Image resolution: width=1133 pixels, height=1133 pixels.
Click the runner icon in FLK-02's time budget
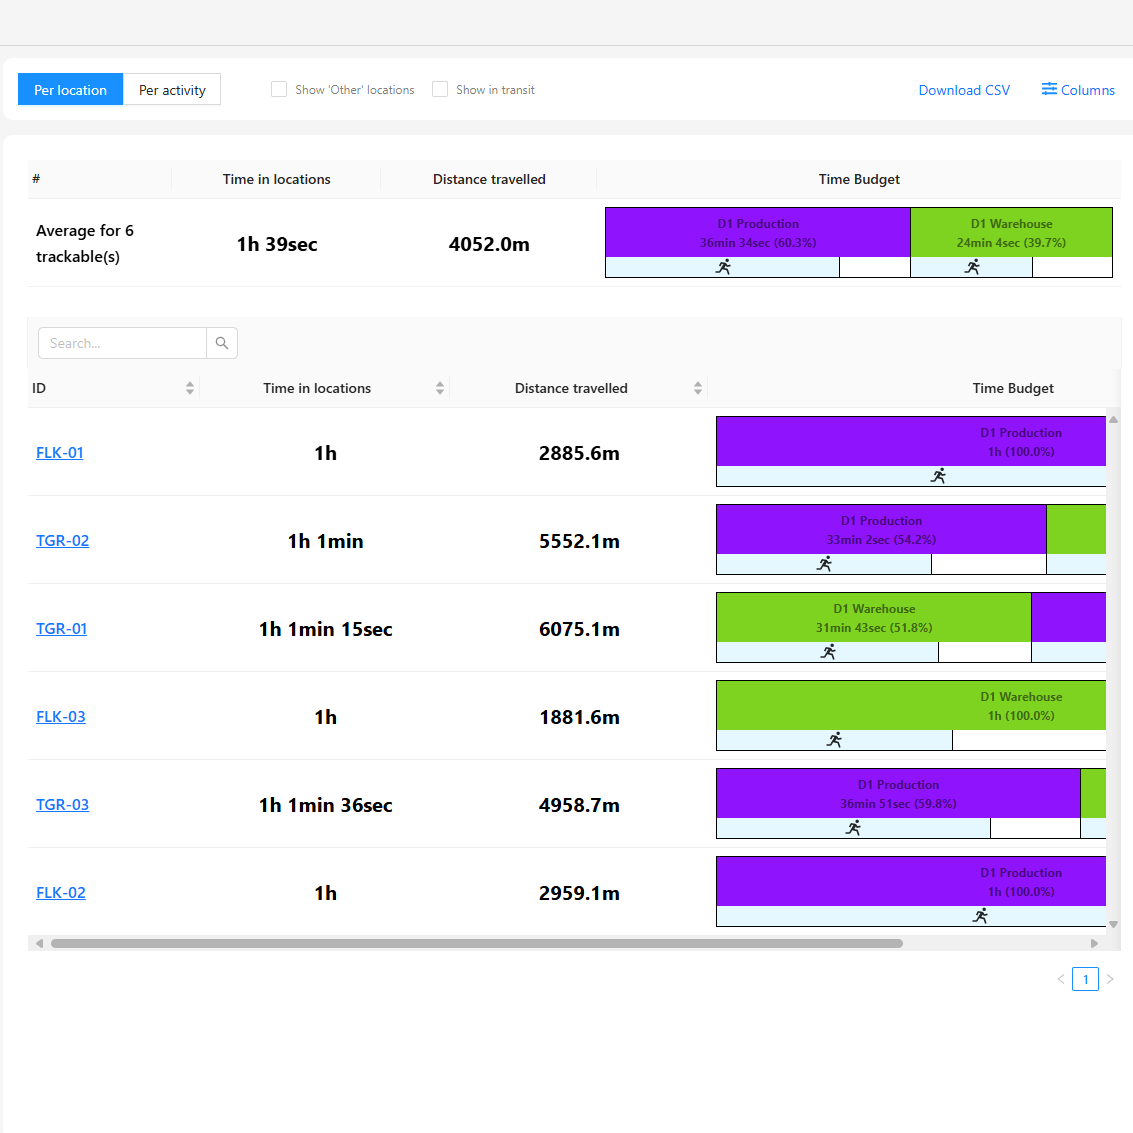pyautogui.click(x=979, y=916)
